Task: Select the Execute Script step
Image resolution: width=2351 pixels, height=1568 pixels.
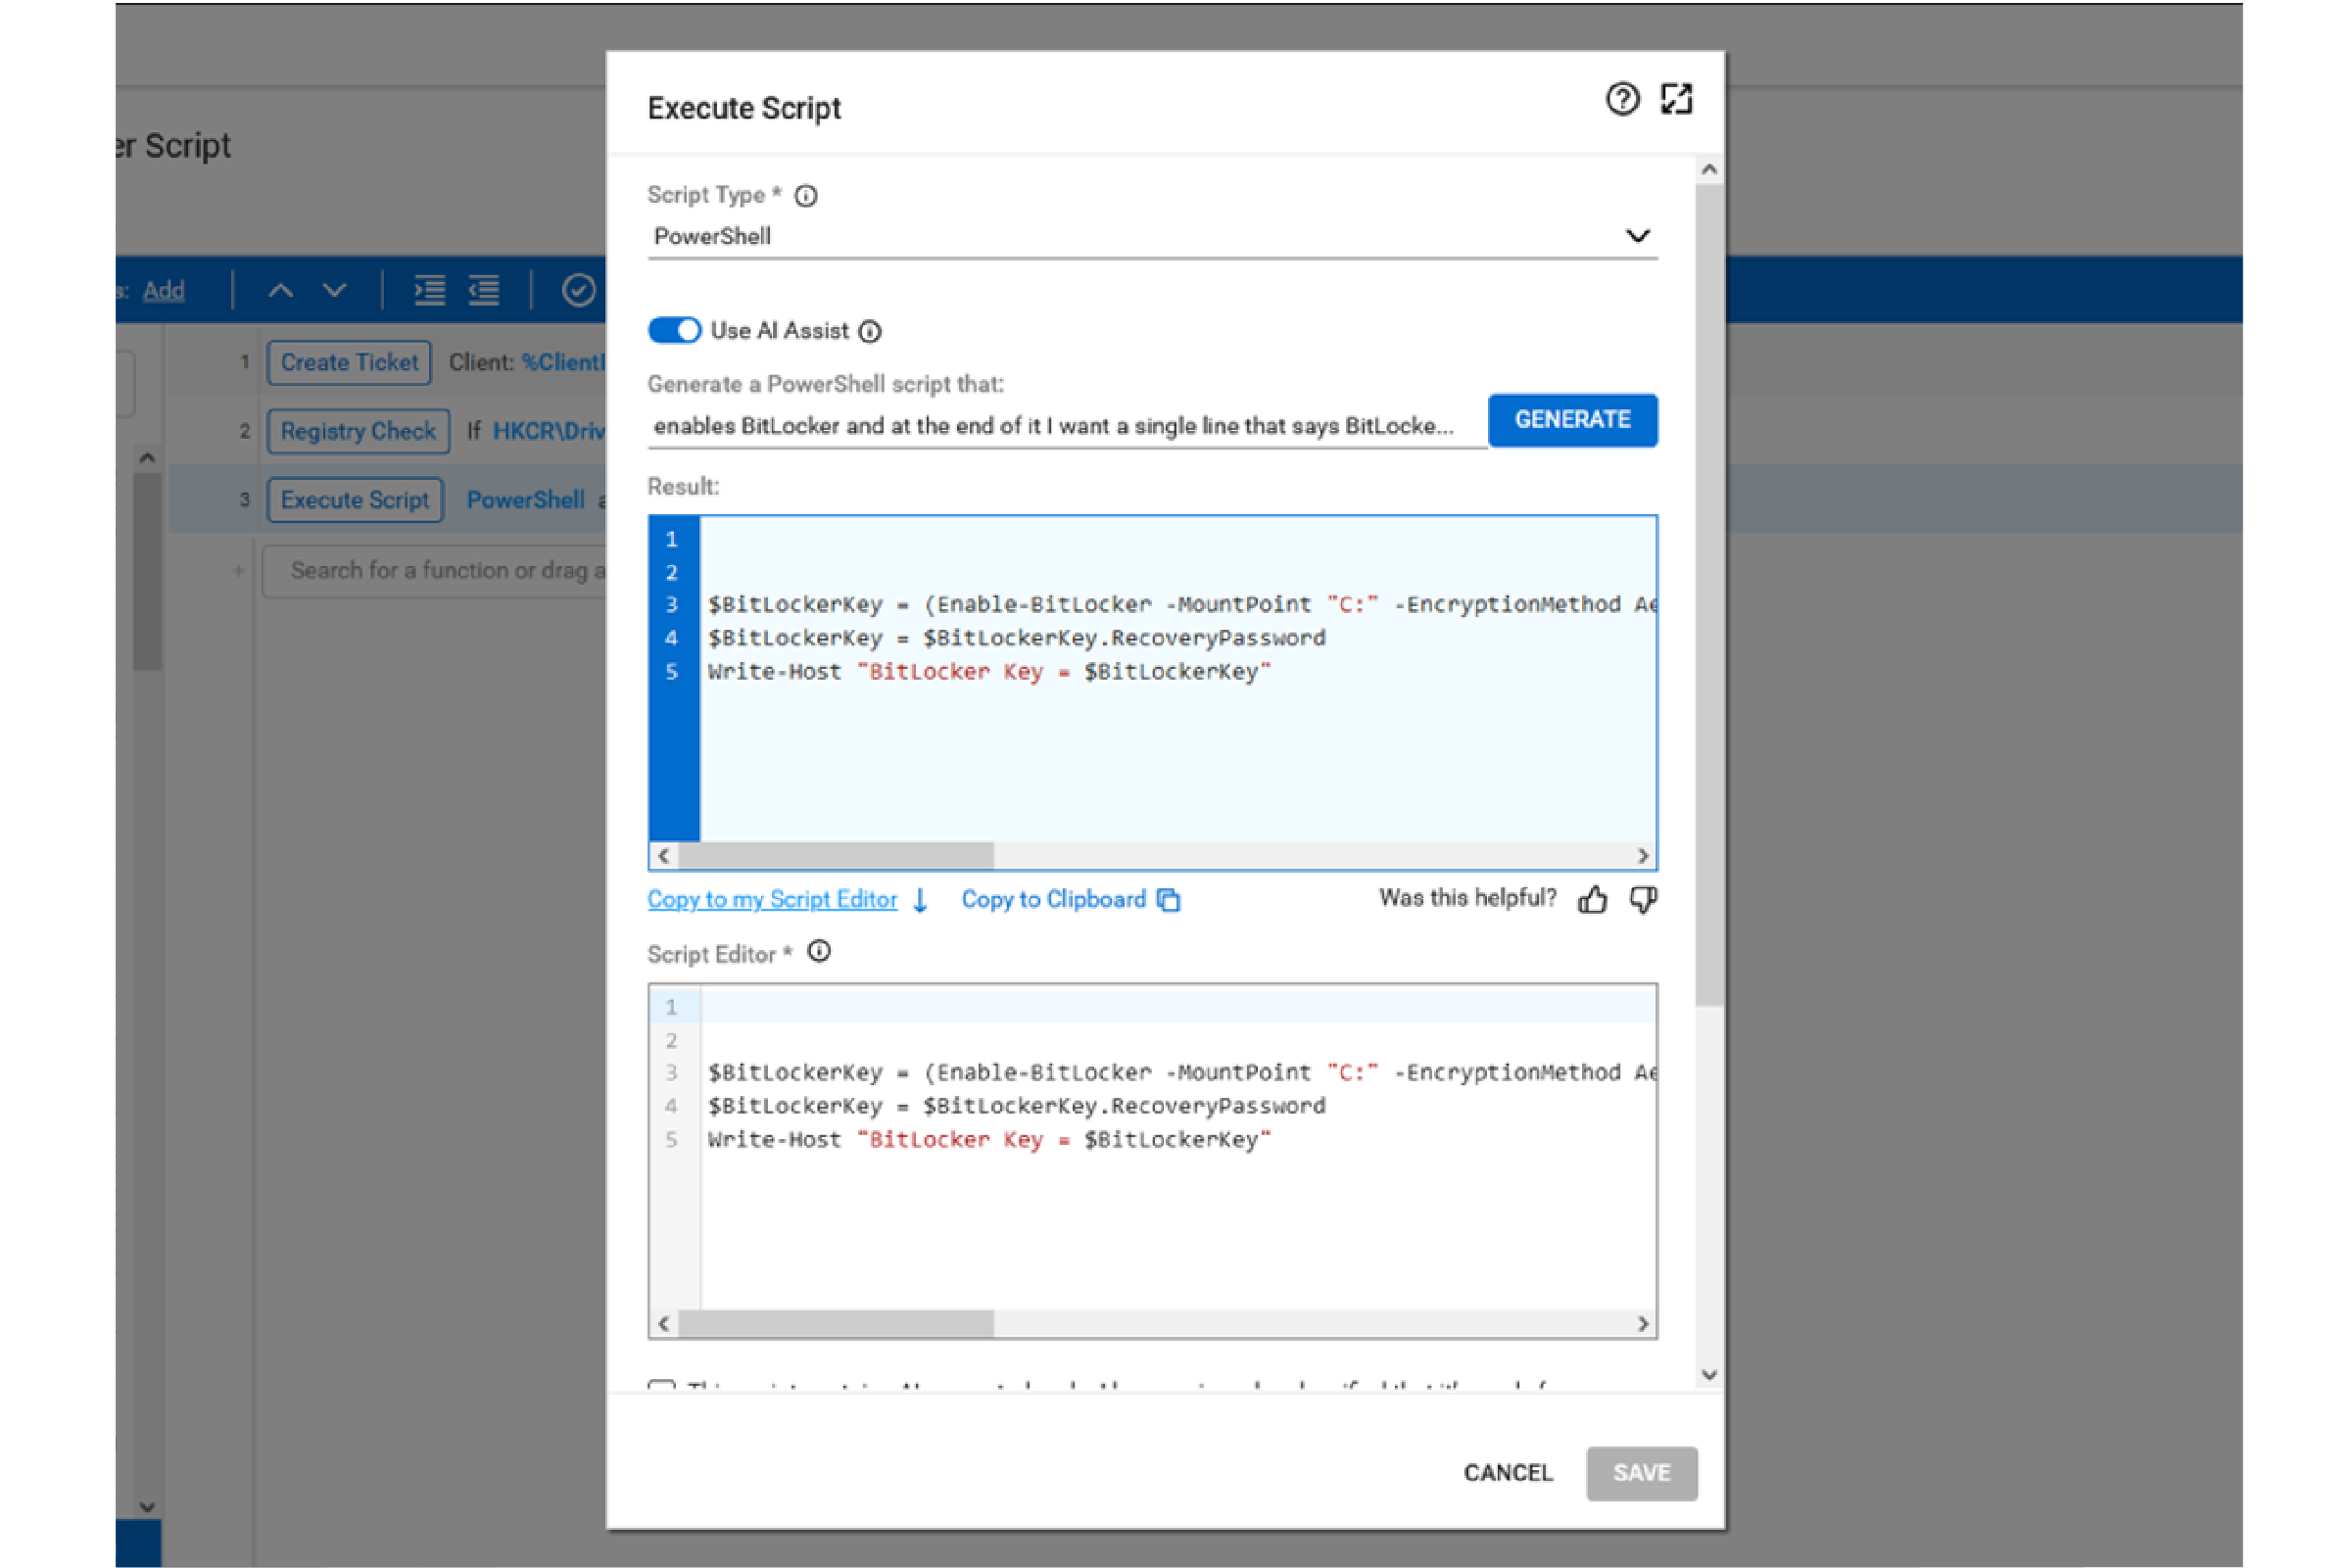Action: (355, 500)
